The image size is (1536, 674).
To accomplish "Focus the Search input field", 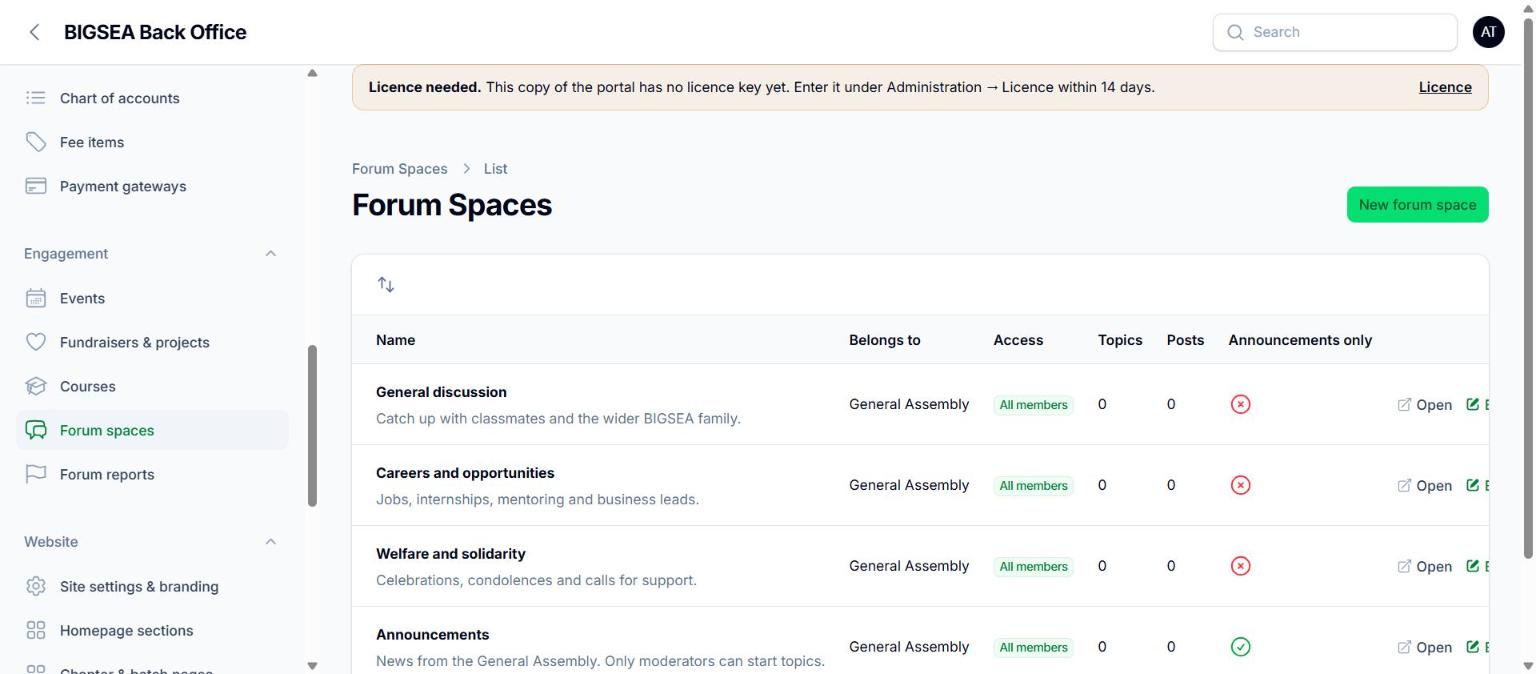I will tap(1335, 32).
